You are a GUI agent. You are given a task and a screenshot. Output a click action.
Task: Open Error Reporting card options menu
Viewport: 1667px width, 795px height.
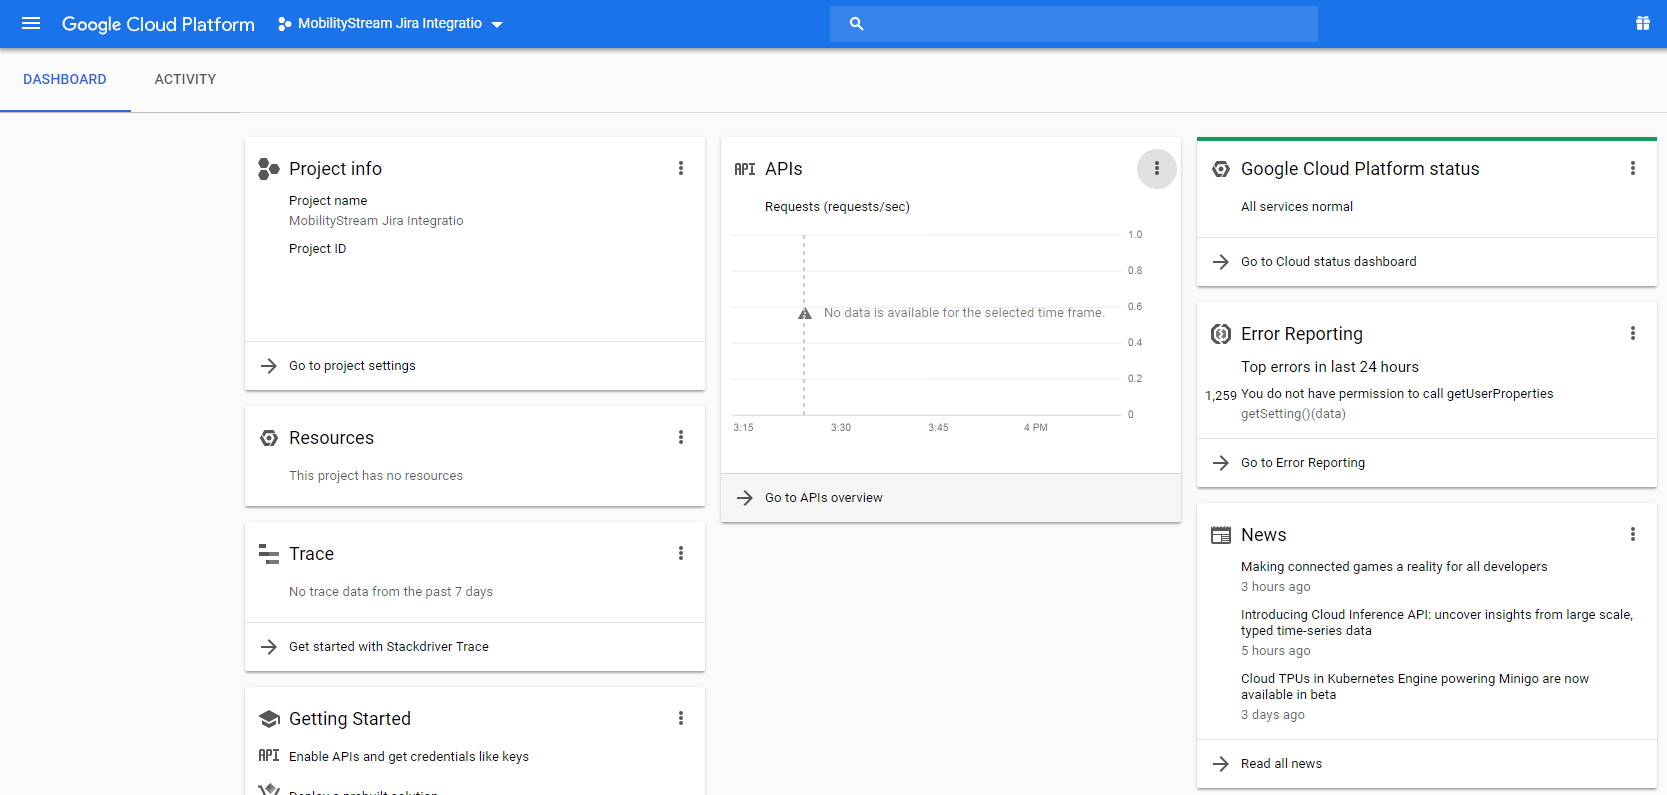pos(1632,333)
